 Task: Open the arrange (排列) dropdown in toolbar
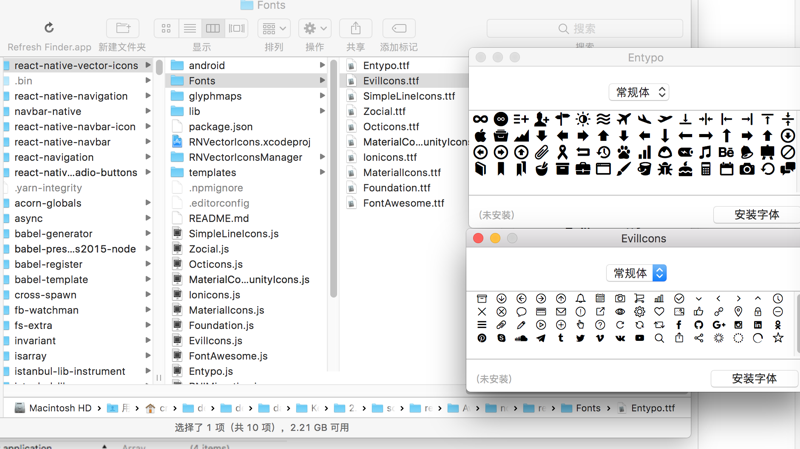coord(274,29)
